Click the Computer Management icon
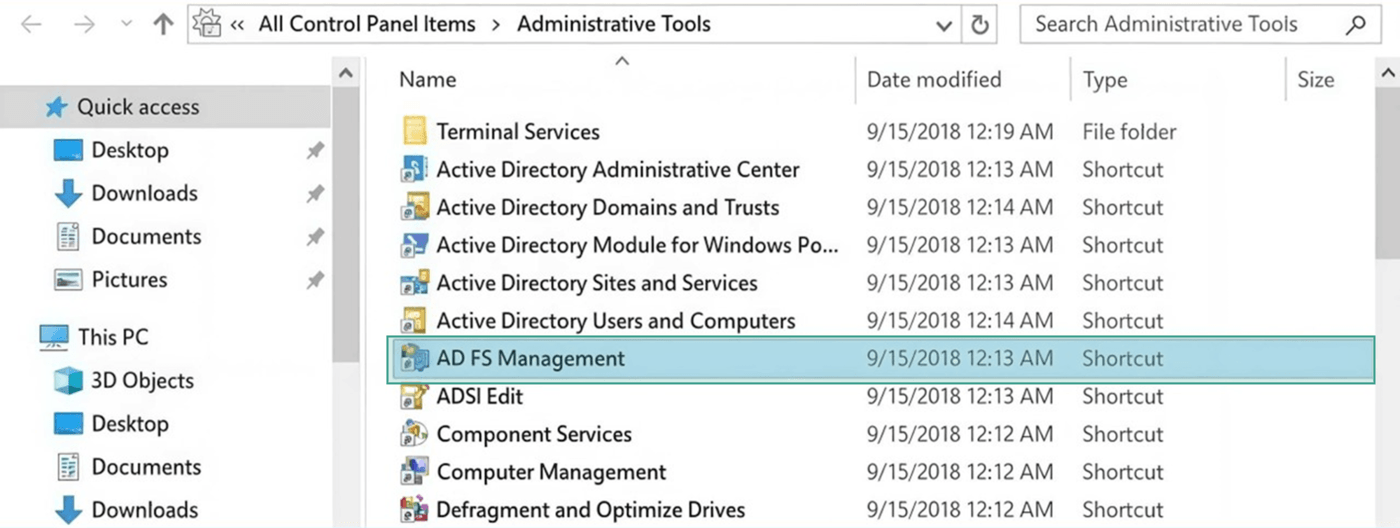Screen dimensions: 1400x528 click(414, 472)
